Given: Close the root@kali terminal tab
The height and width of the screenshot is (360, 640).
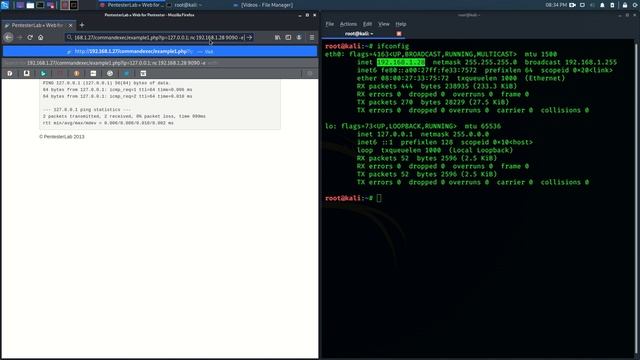Looking at the screenshot, I should [399, 33].
